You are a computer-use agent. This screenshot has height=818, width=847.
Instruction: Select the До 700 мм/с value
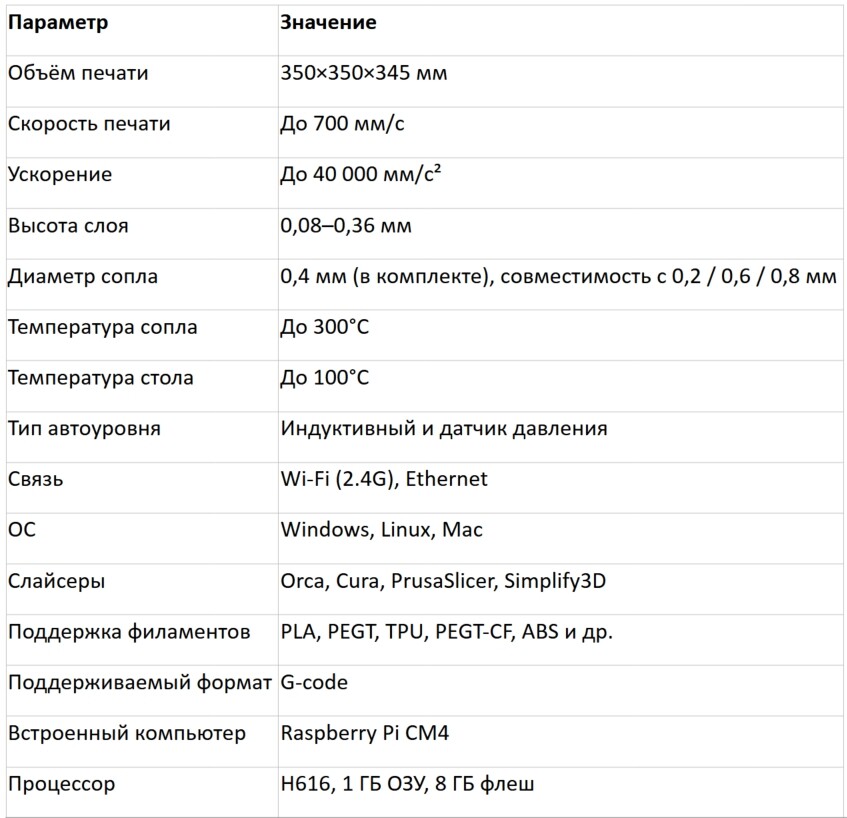[x=342, y=124]
